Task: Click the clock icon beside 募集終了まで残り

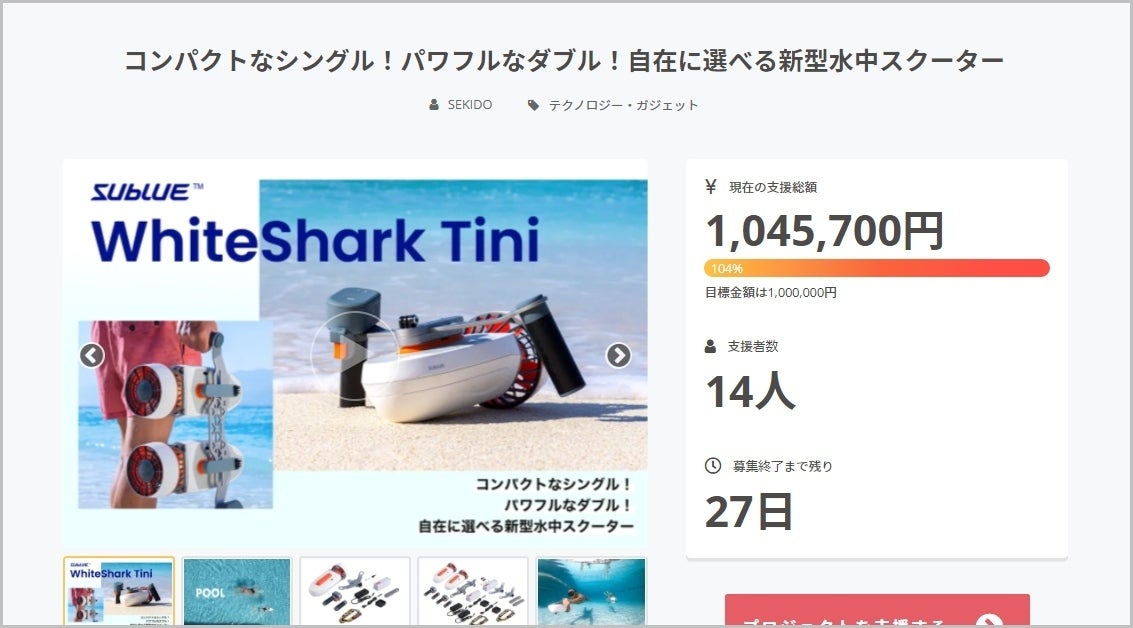Action: click(713, 465)
